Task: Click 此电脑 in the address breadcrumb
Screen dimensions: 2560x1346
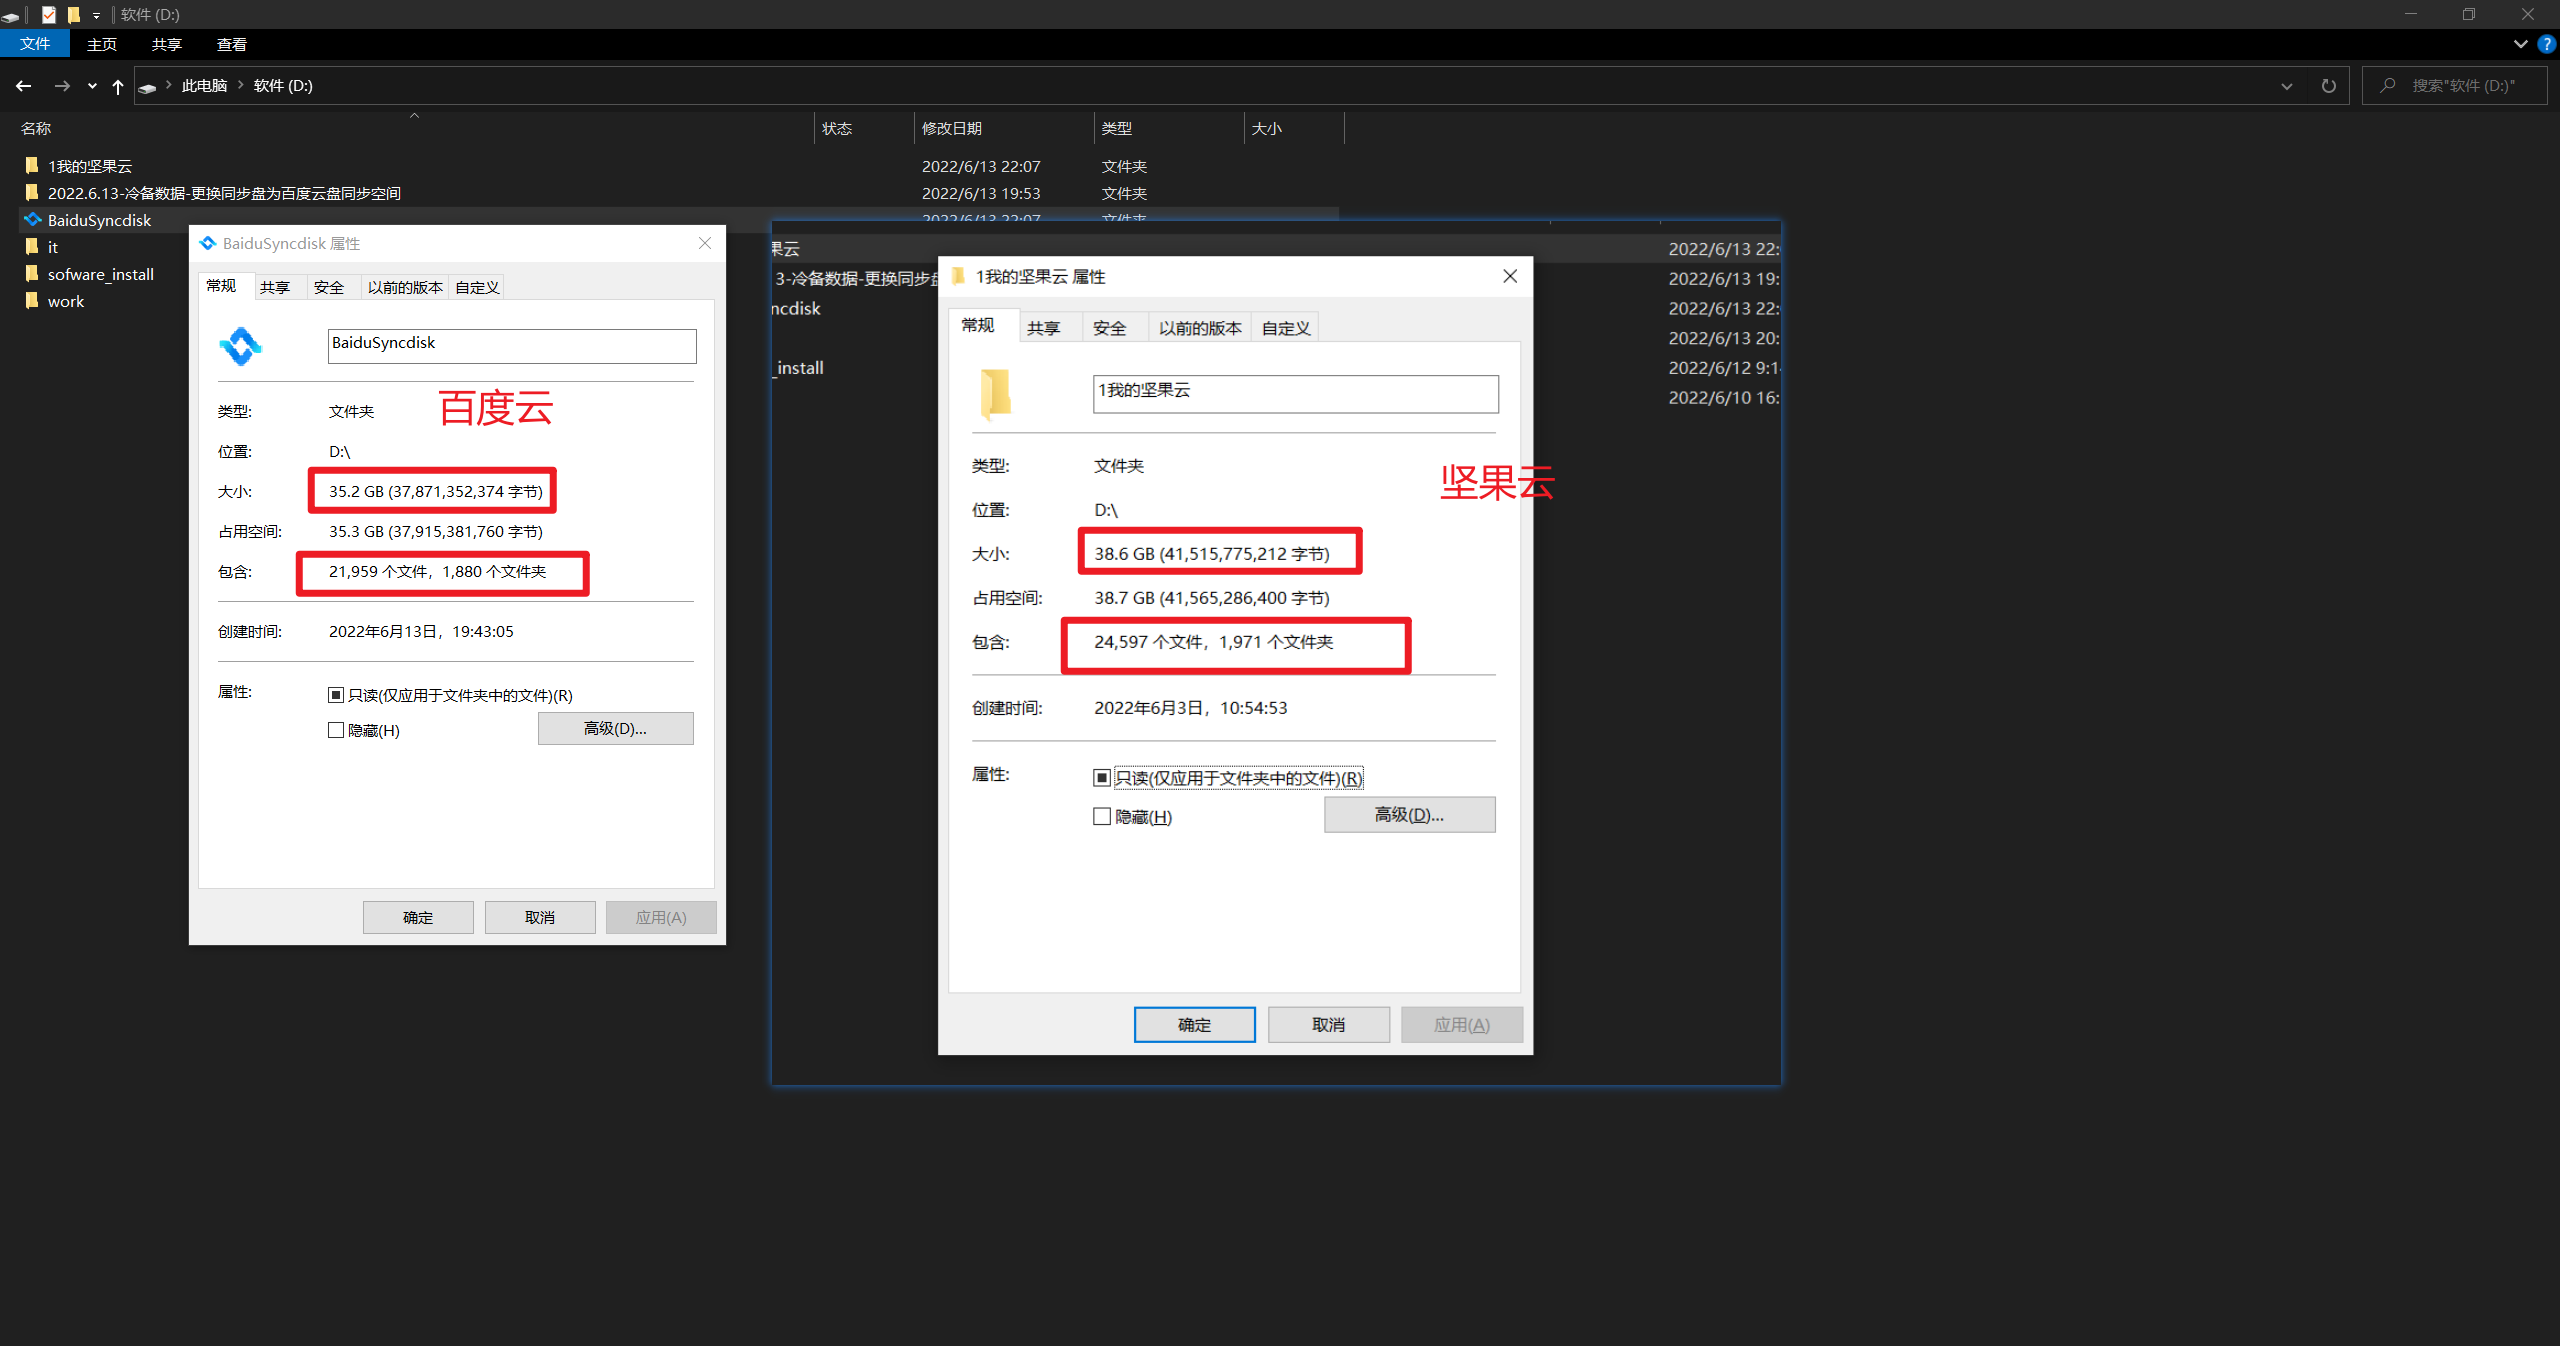Action: click(x=205, y=86)
